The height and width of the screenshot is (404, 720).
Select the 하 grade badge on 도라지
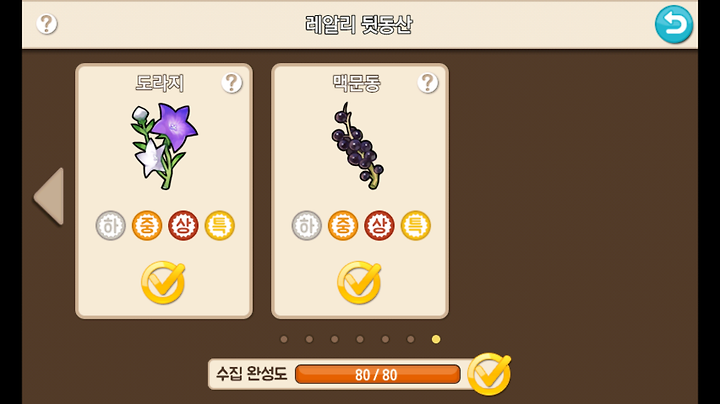tap(111, 225)
